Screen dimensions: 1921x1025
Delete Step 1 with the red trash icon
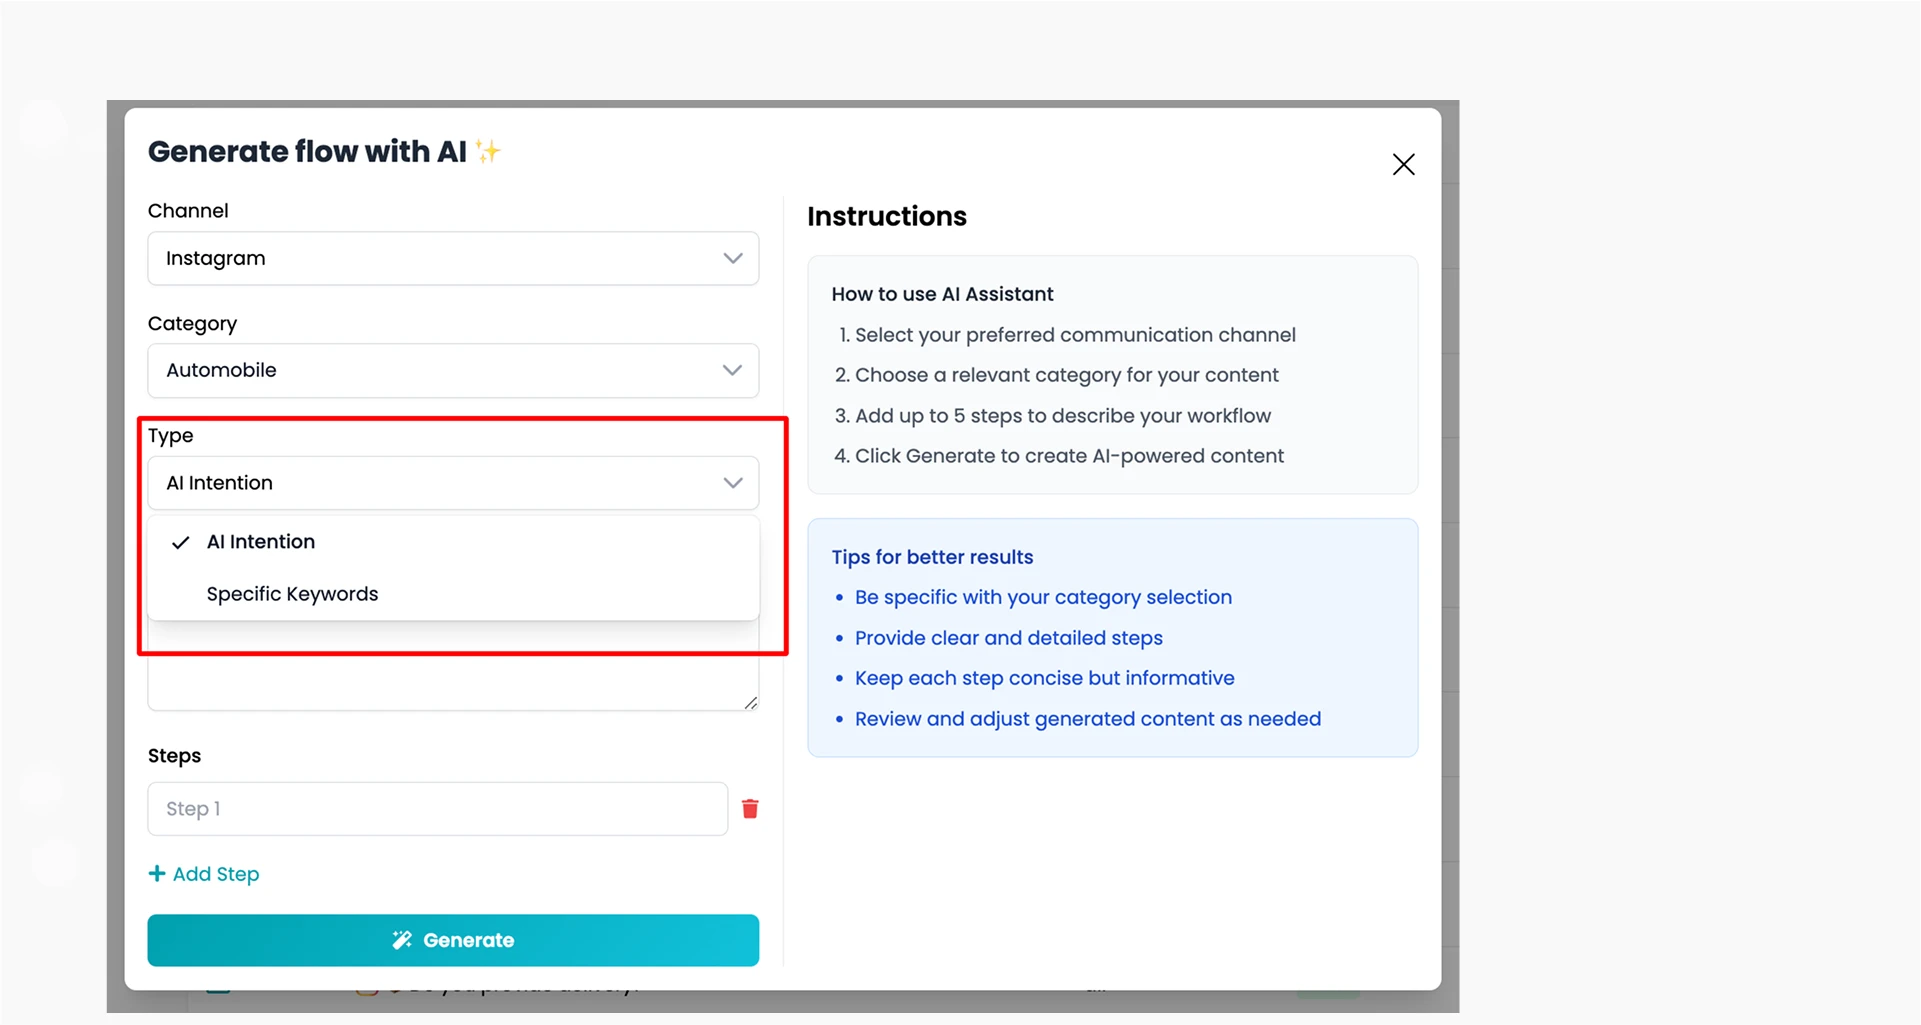pyautogui.click(x=750, y=809)
